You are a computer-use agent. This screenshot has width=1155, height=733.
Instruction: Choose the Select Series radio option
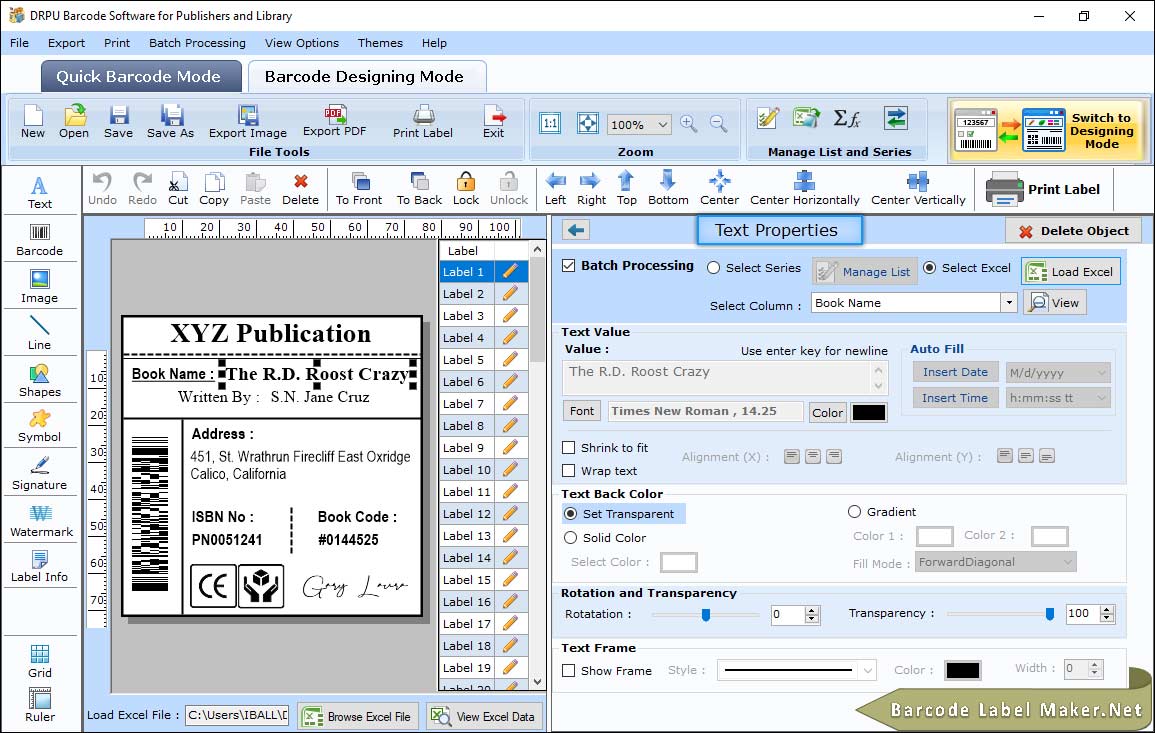tap(713, 268)
